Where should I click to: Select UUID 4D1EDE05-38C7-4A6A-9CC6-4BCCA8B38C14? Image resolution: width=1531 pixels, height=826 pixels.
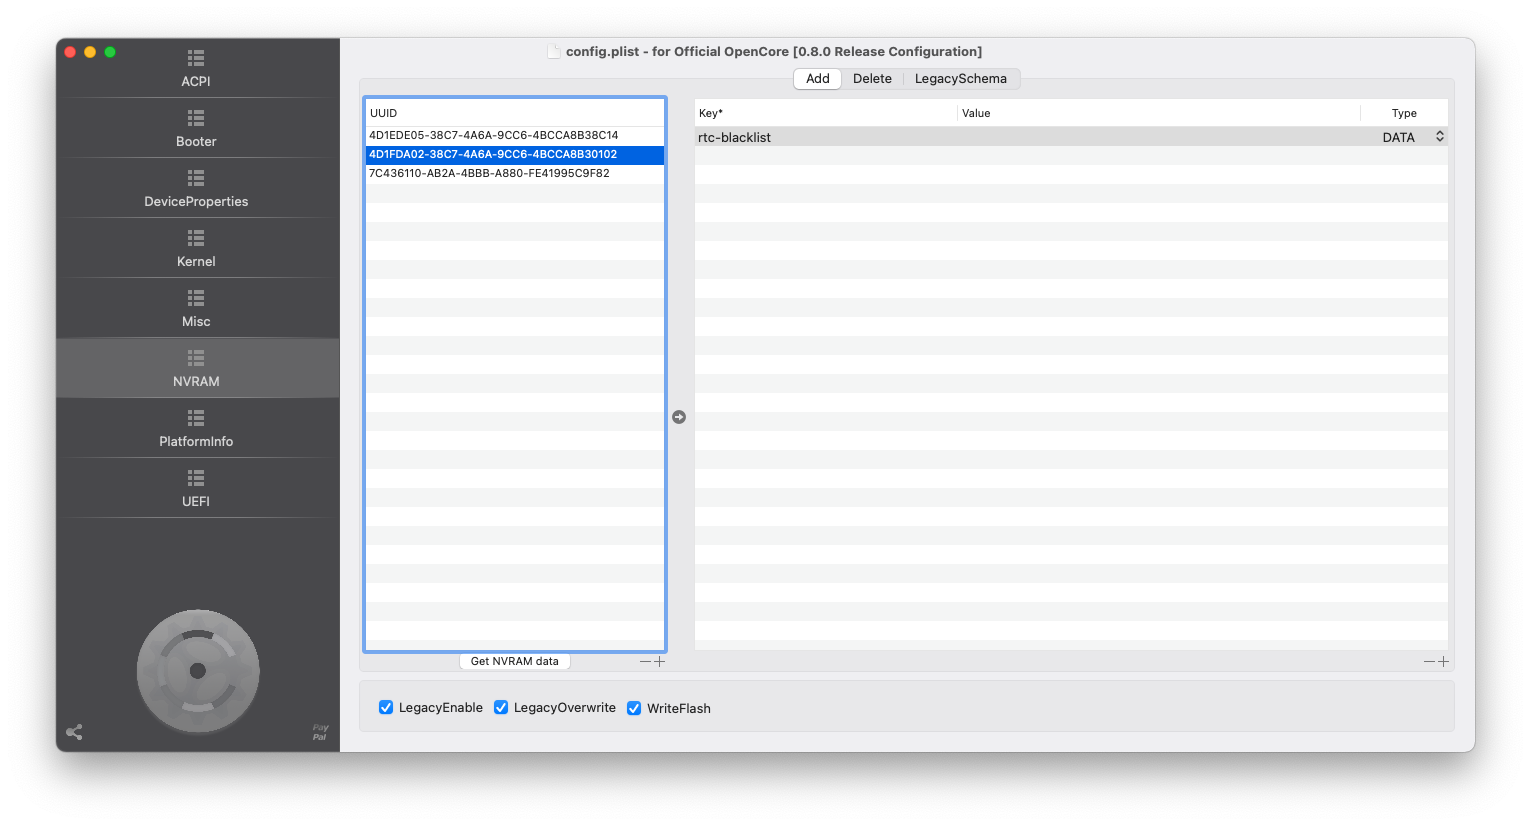(515, 135)
